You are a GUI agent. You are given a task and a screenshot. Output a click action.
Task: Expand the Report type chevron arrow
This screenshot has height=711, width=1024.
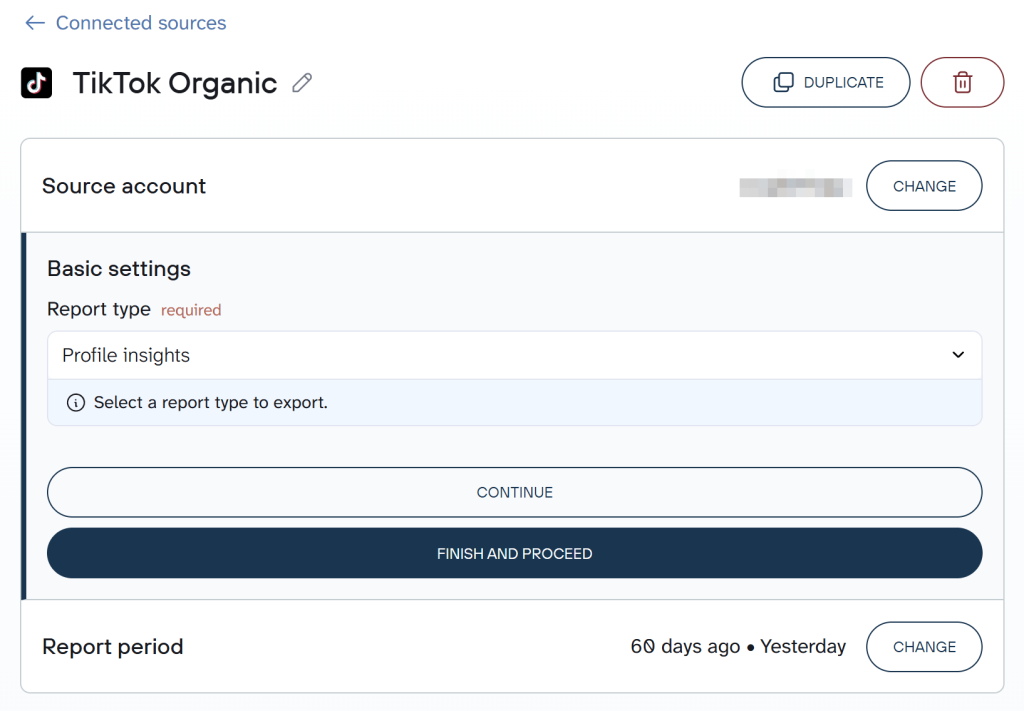(957, 355)
